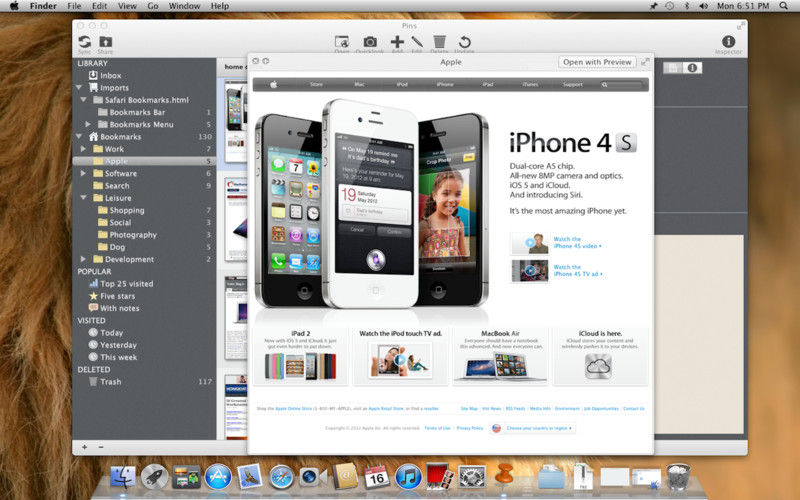The height and width of the screenshot is (500, 800).
Task: Click the Edit pencil toolbar icon
Action: [x=417, y=42]
